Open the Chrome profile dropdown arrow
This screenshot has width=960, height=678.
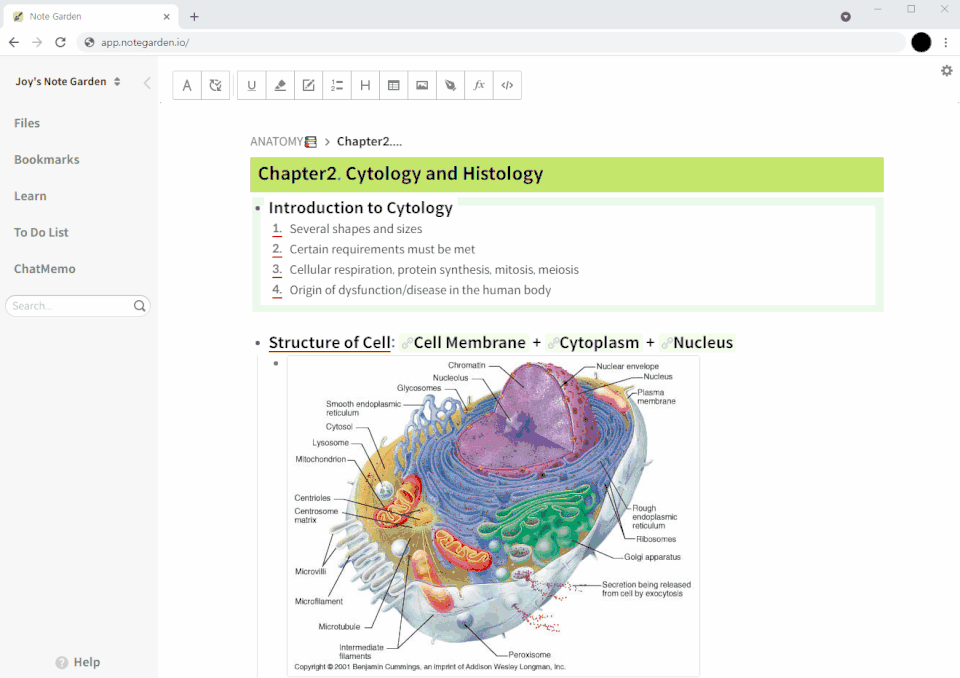click(845, 17)
